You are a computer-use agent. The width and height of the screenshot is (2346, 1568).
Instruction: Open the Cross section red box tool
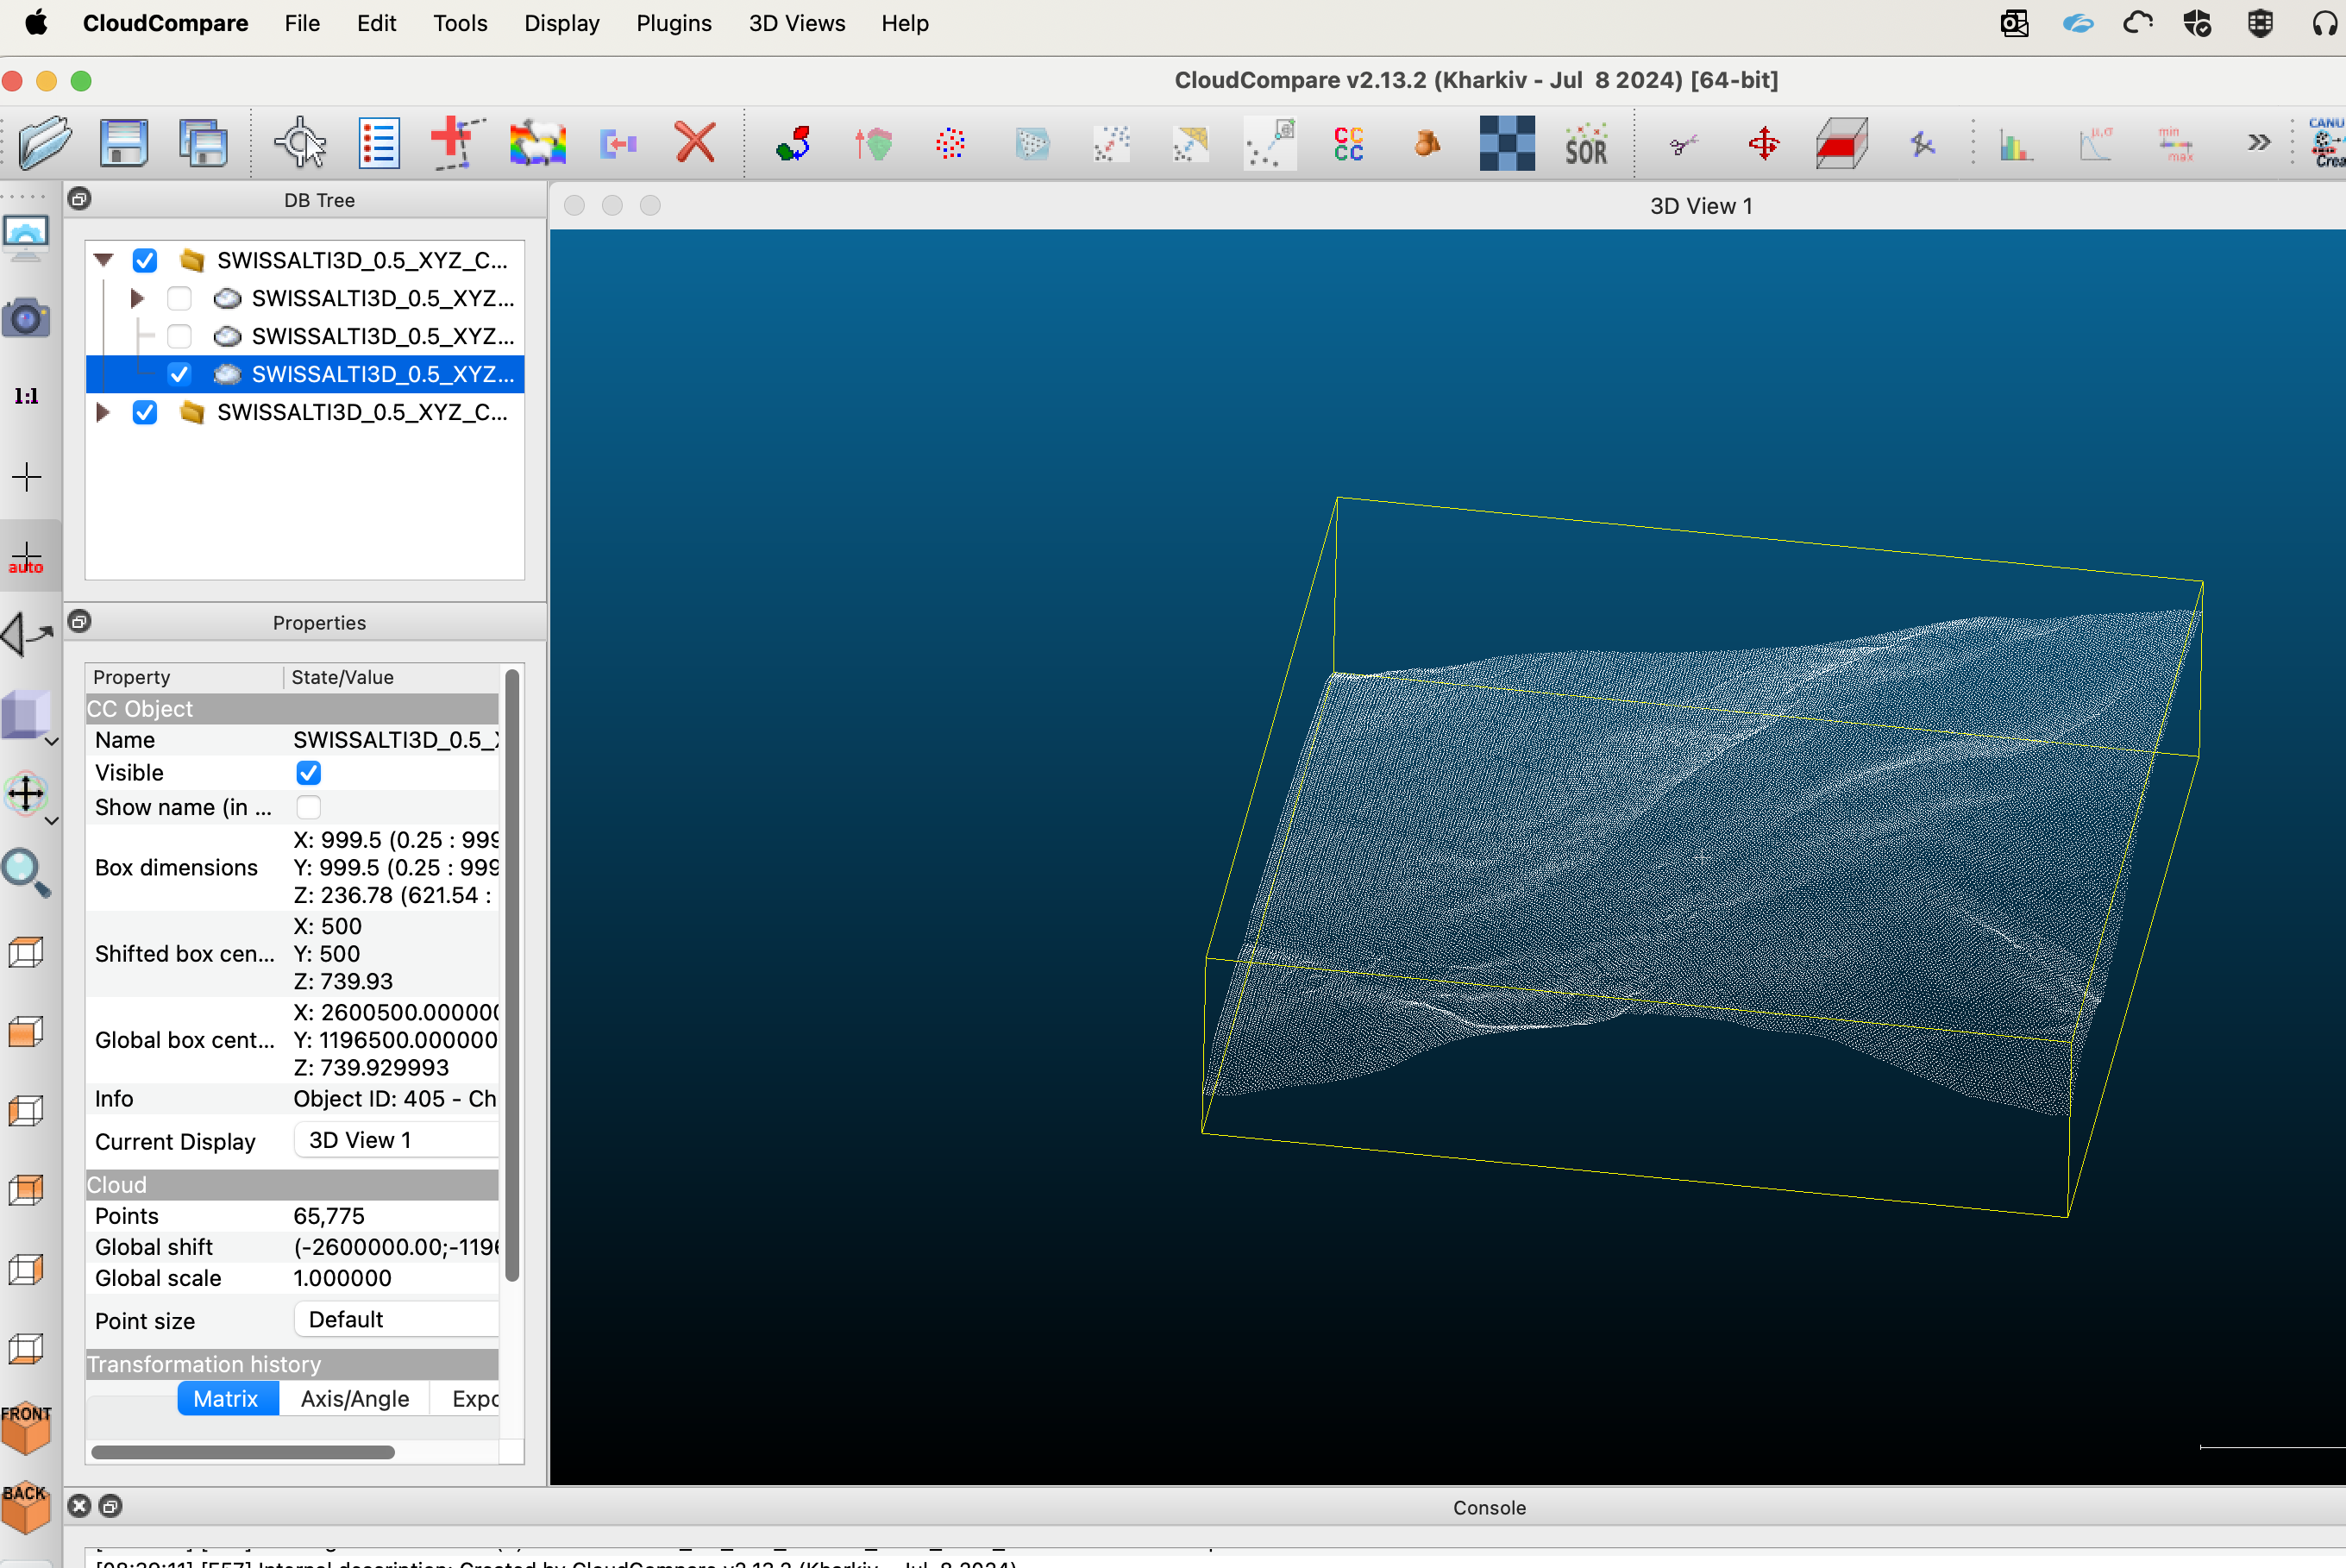[x=1842, y=143]
